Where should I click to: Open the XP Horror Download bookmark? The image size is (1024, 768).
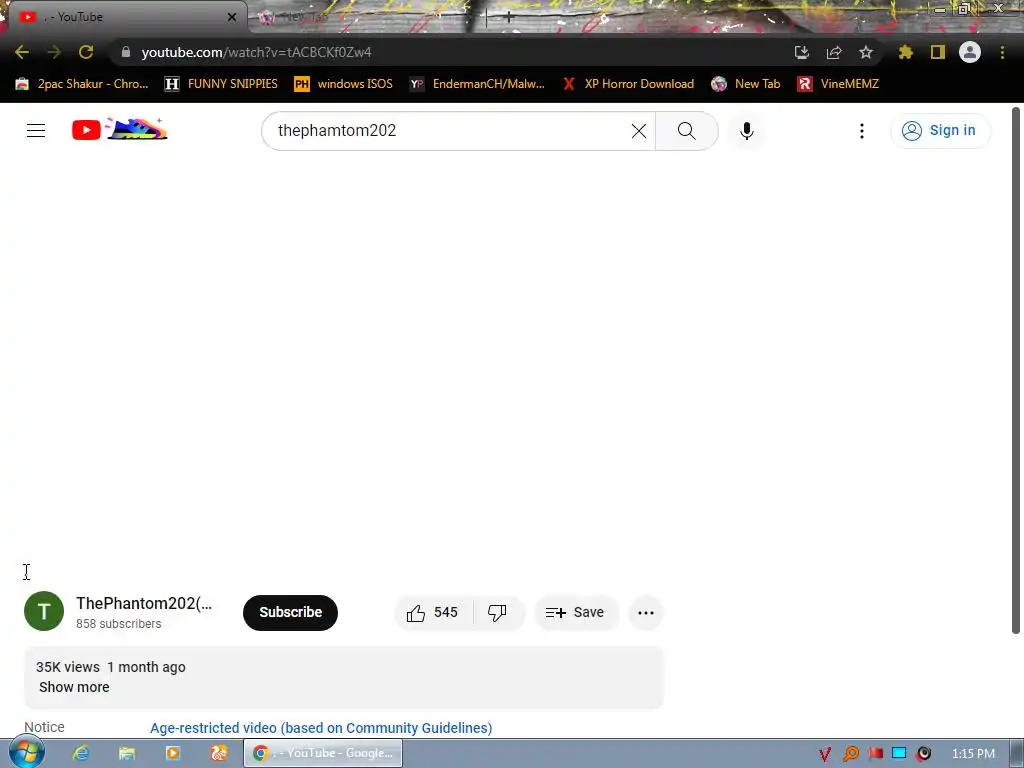click(x=629, y=84)
